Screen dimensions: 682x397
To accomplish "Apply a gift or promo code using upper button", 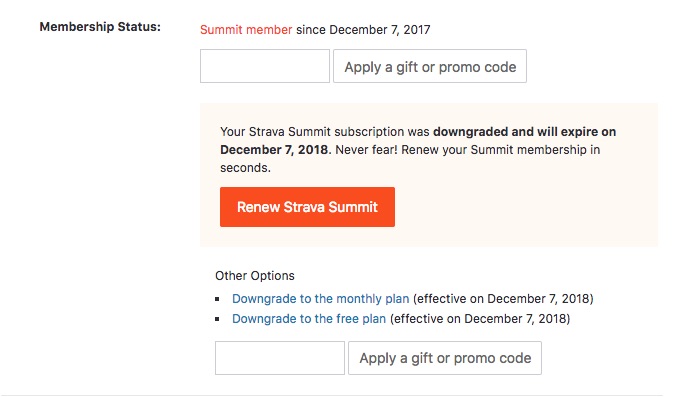I will pyautogui.click(x=430, y=66).
